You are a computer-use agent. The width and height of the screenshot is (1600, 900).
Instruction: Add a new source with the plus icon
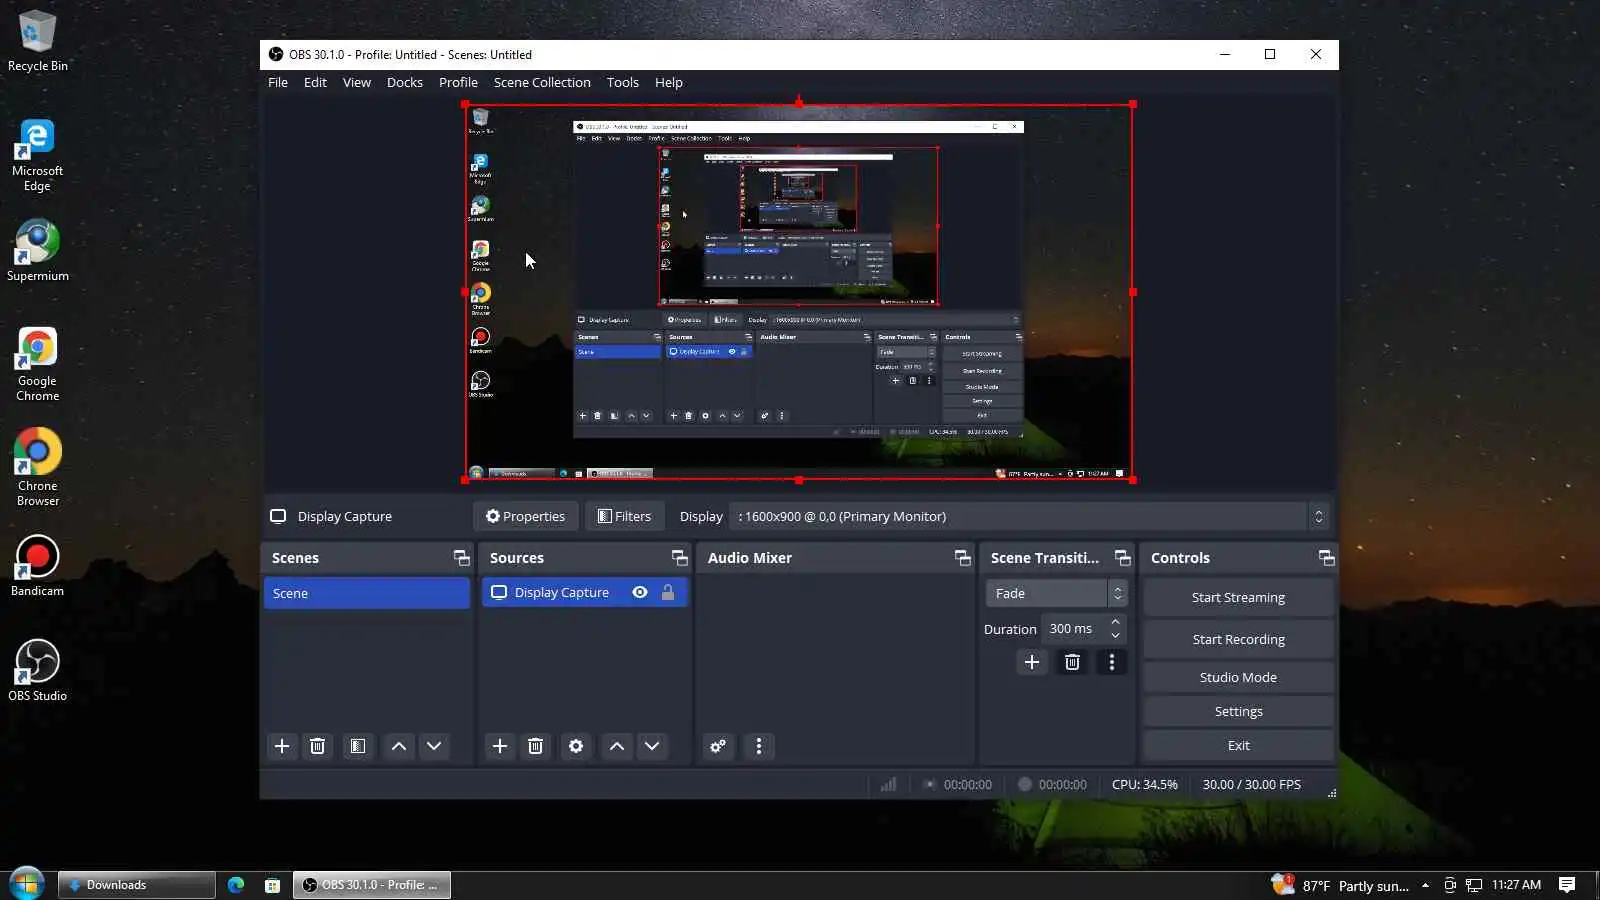click(500, 746)
